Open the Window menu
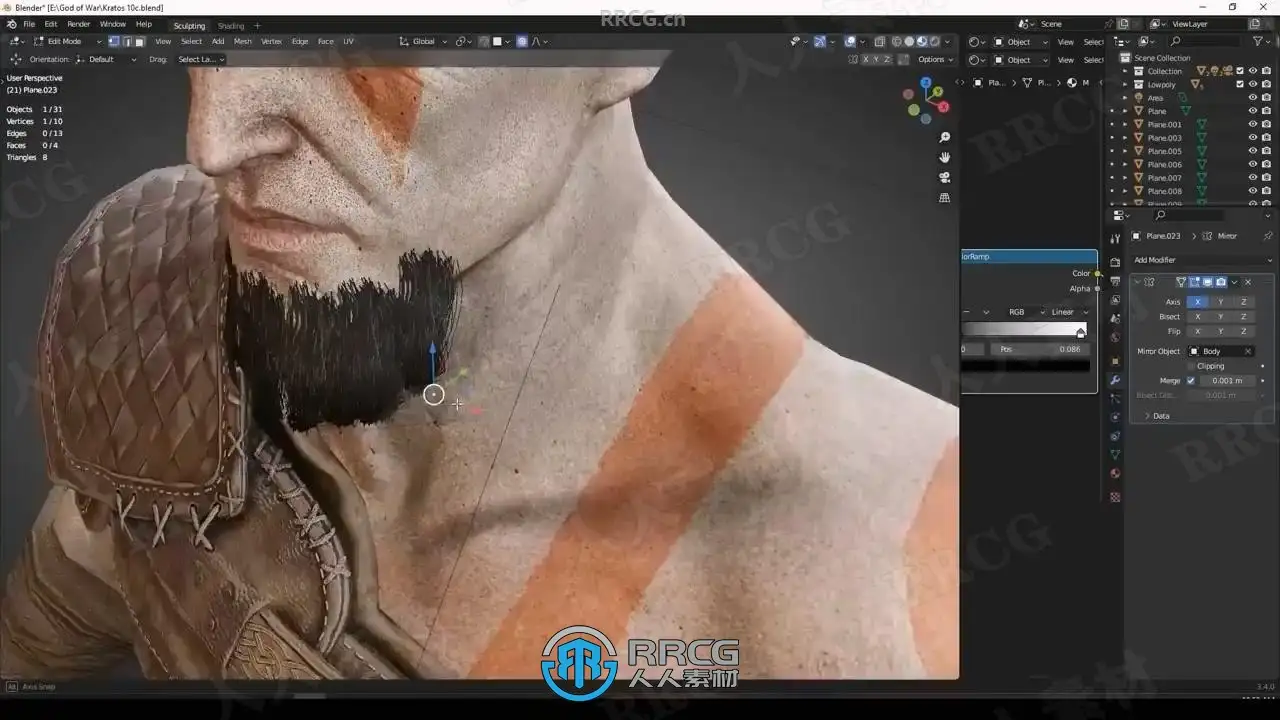1280x720 pixels. coord(113,24)
